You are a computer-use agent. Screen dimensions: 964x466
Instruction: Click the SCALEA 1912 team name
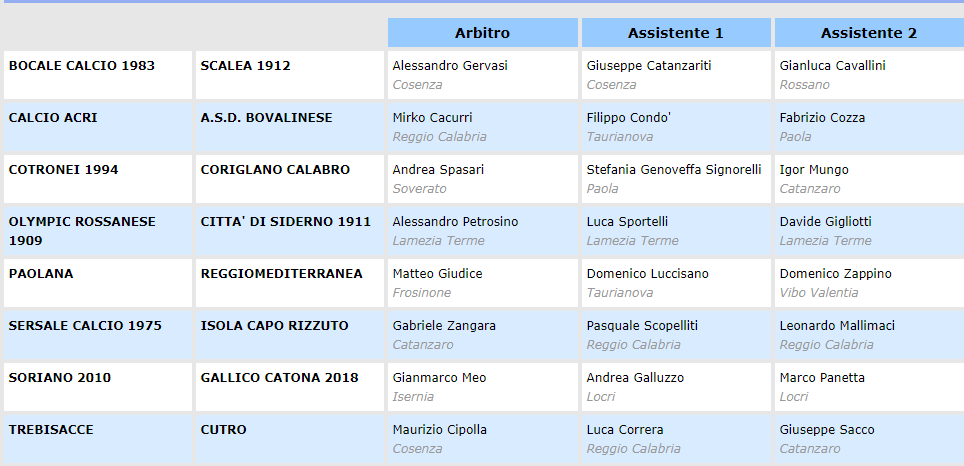tap(246, 66)
